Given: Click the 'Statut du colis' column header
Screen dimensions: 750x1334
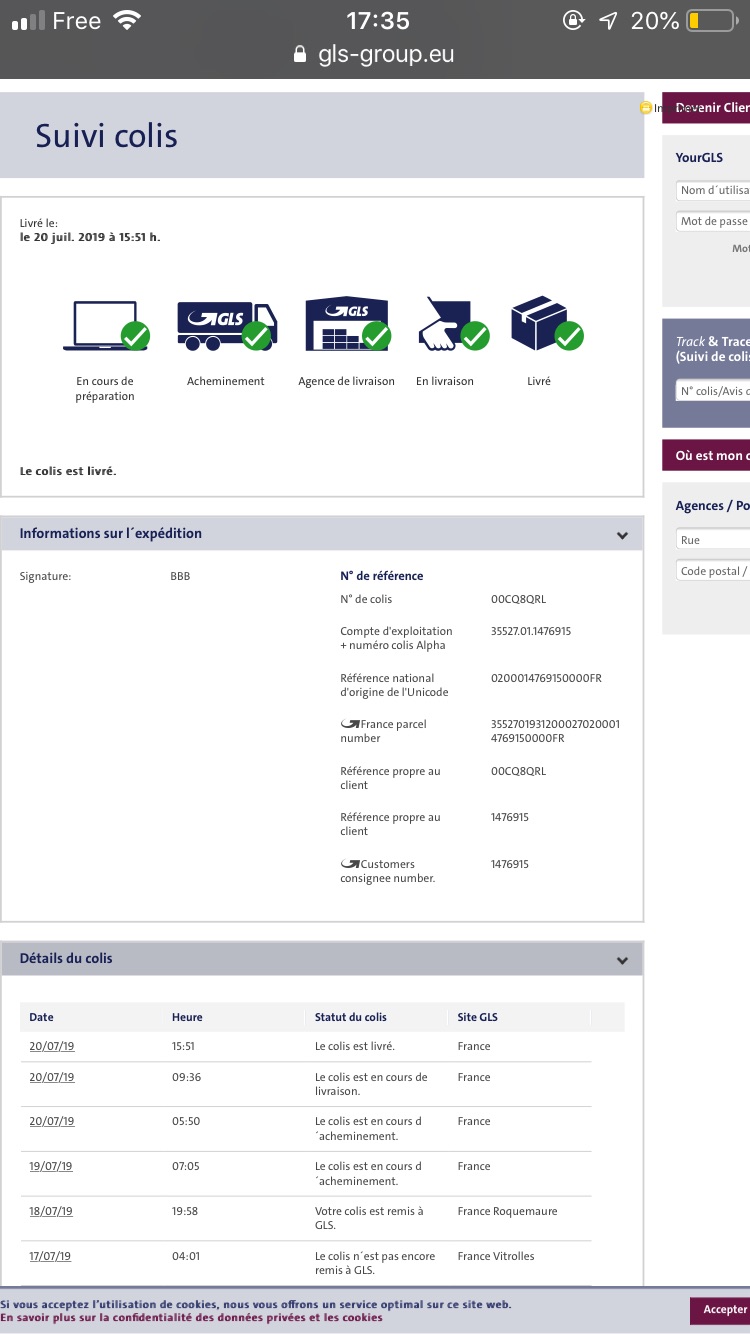Looking at the screenshot, I should point(351,1017).
